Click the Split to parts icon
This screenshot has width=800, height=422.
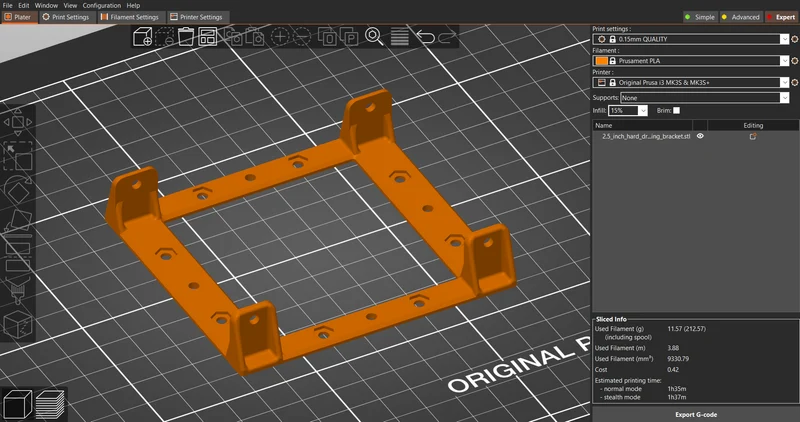coord(349,37)
